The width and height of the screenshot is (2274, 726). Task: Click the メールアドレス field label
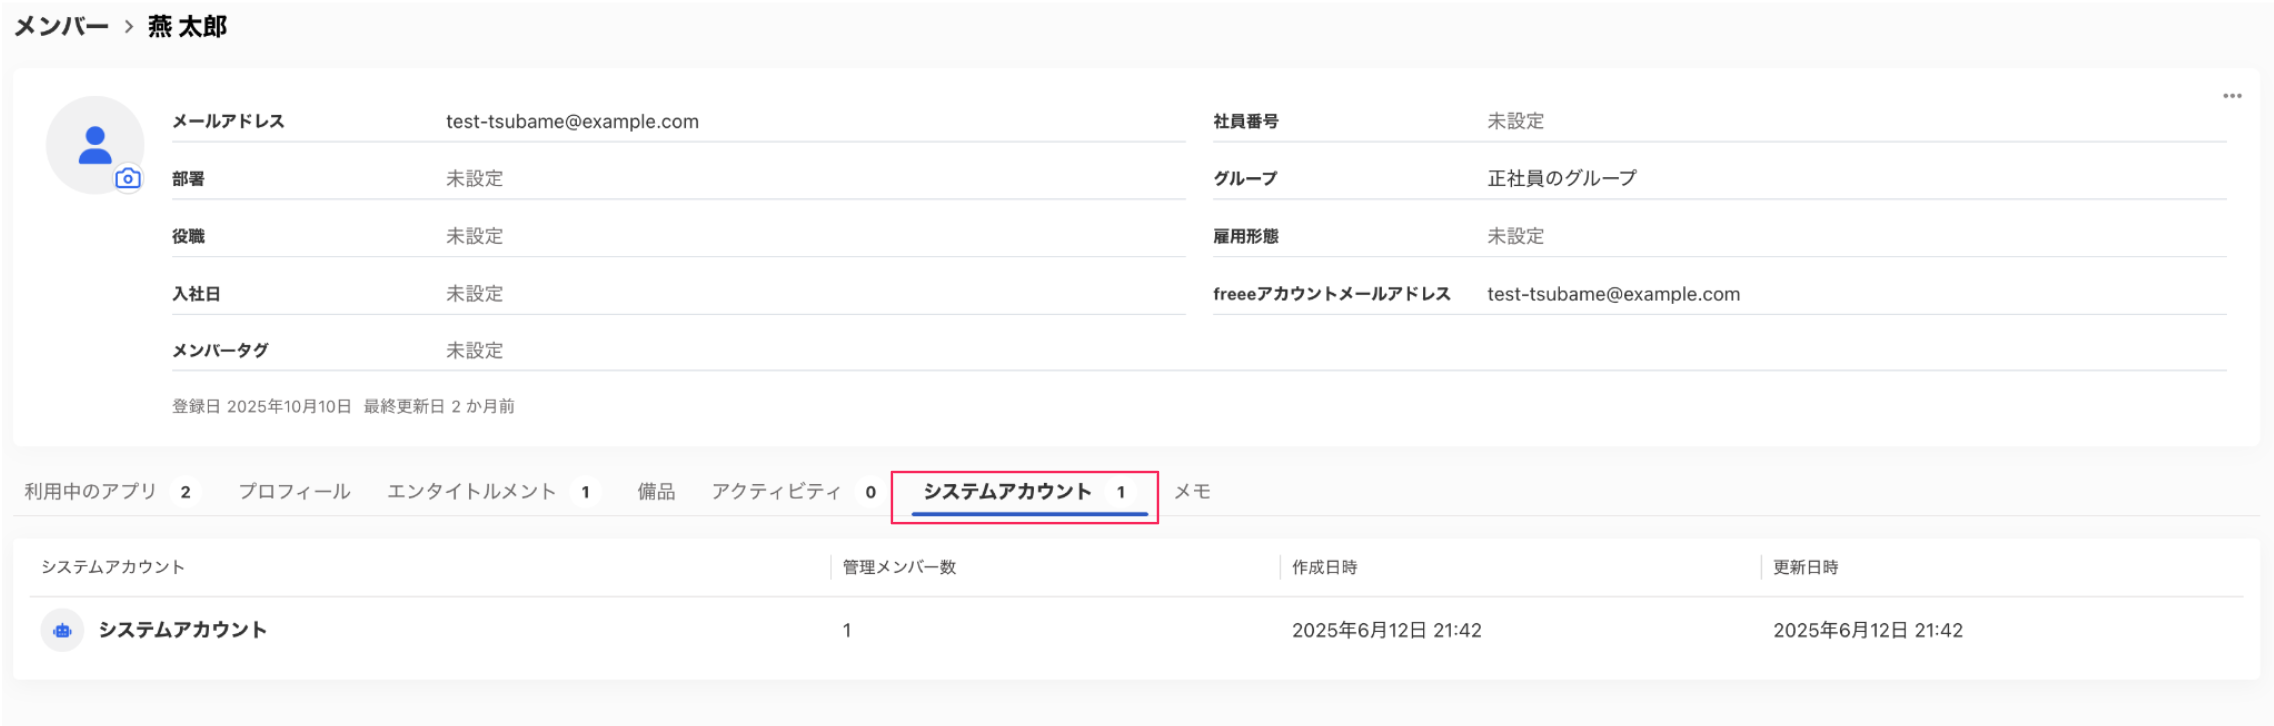pyautogui.click(x=228, y=121)
